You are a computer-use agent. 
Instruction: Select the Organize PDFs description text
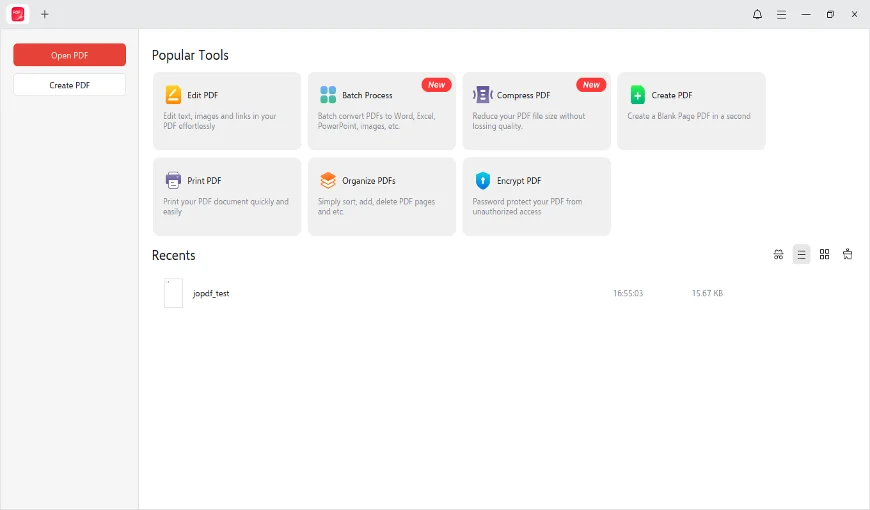(376, 206)
